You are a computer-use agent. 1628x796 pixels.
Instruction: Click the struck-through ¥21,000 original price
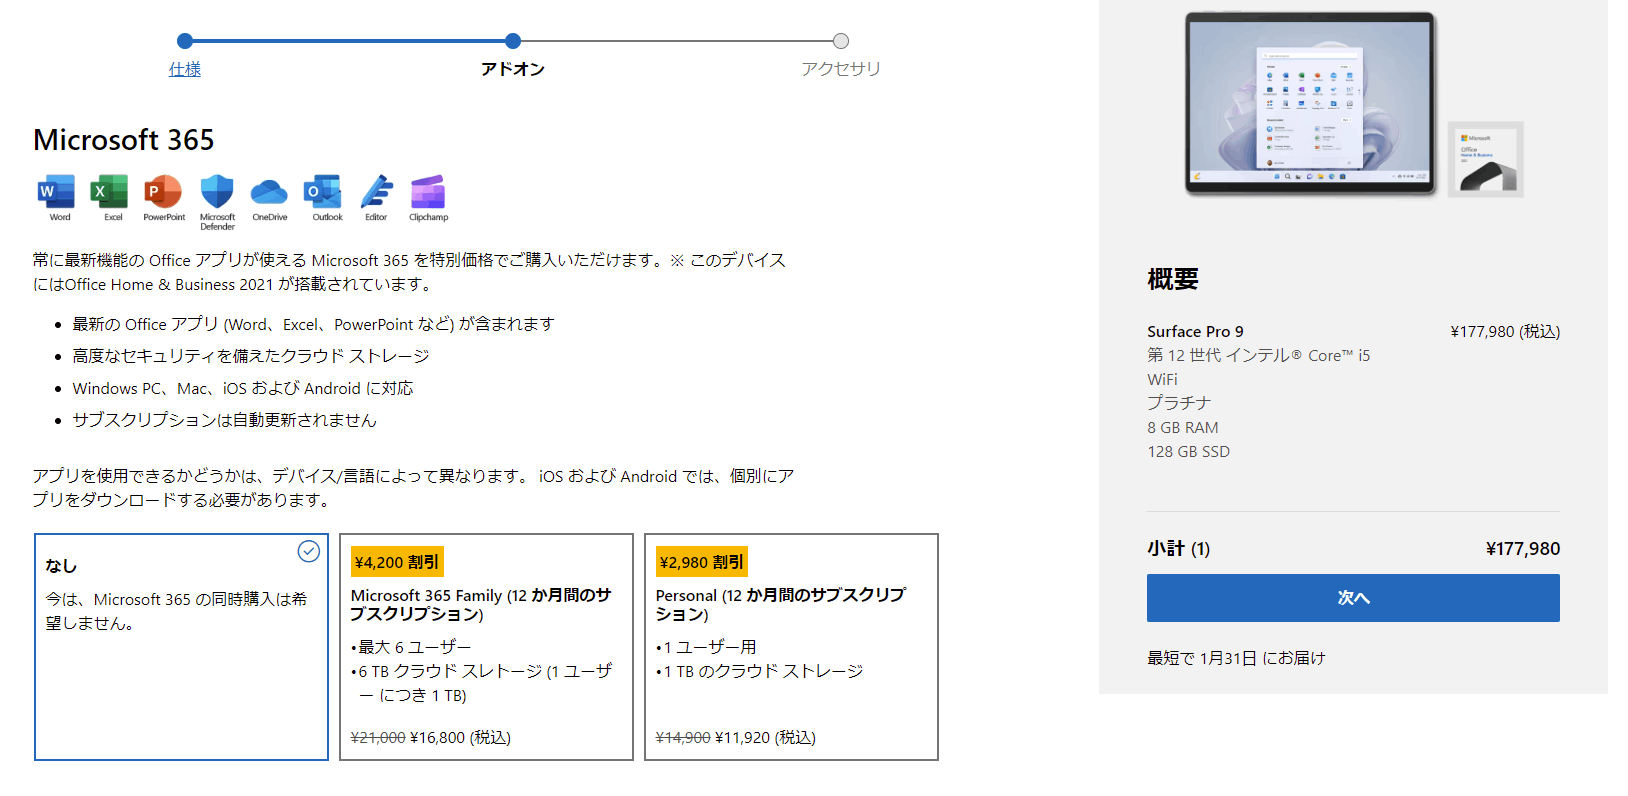click(x=378, y=737)
